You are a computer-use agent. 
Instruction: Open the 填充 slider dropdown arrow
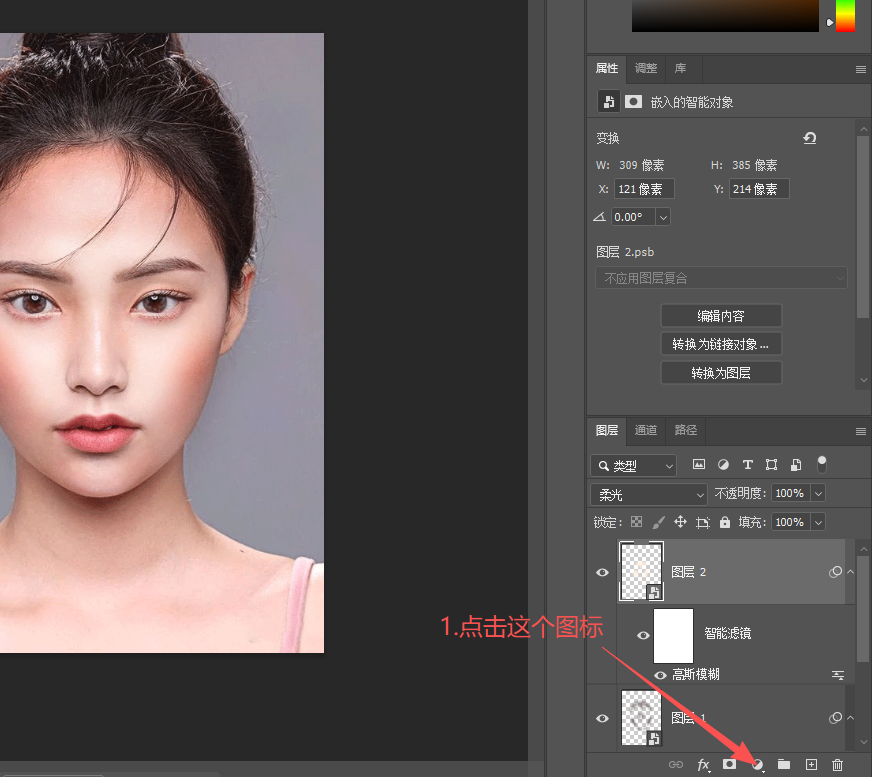click(818, 522)
